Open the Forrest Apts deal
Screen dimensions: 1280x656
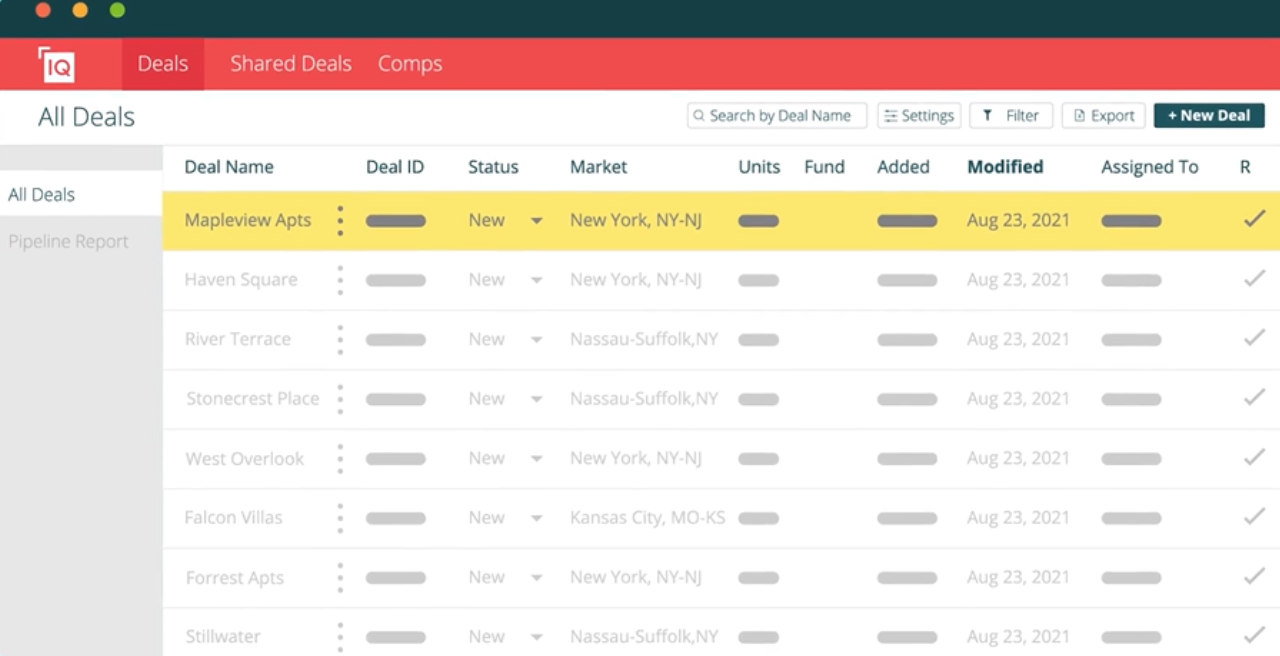click(235, 578)
